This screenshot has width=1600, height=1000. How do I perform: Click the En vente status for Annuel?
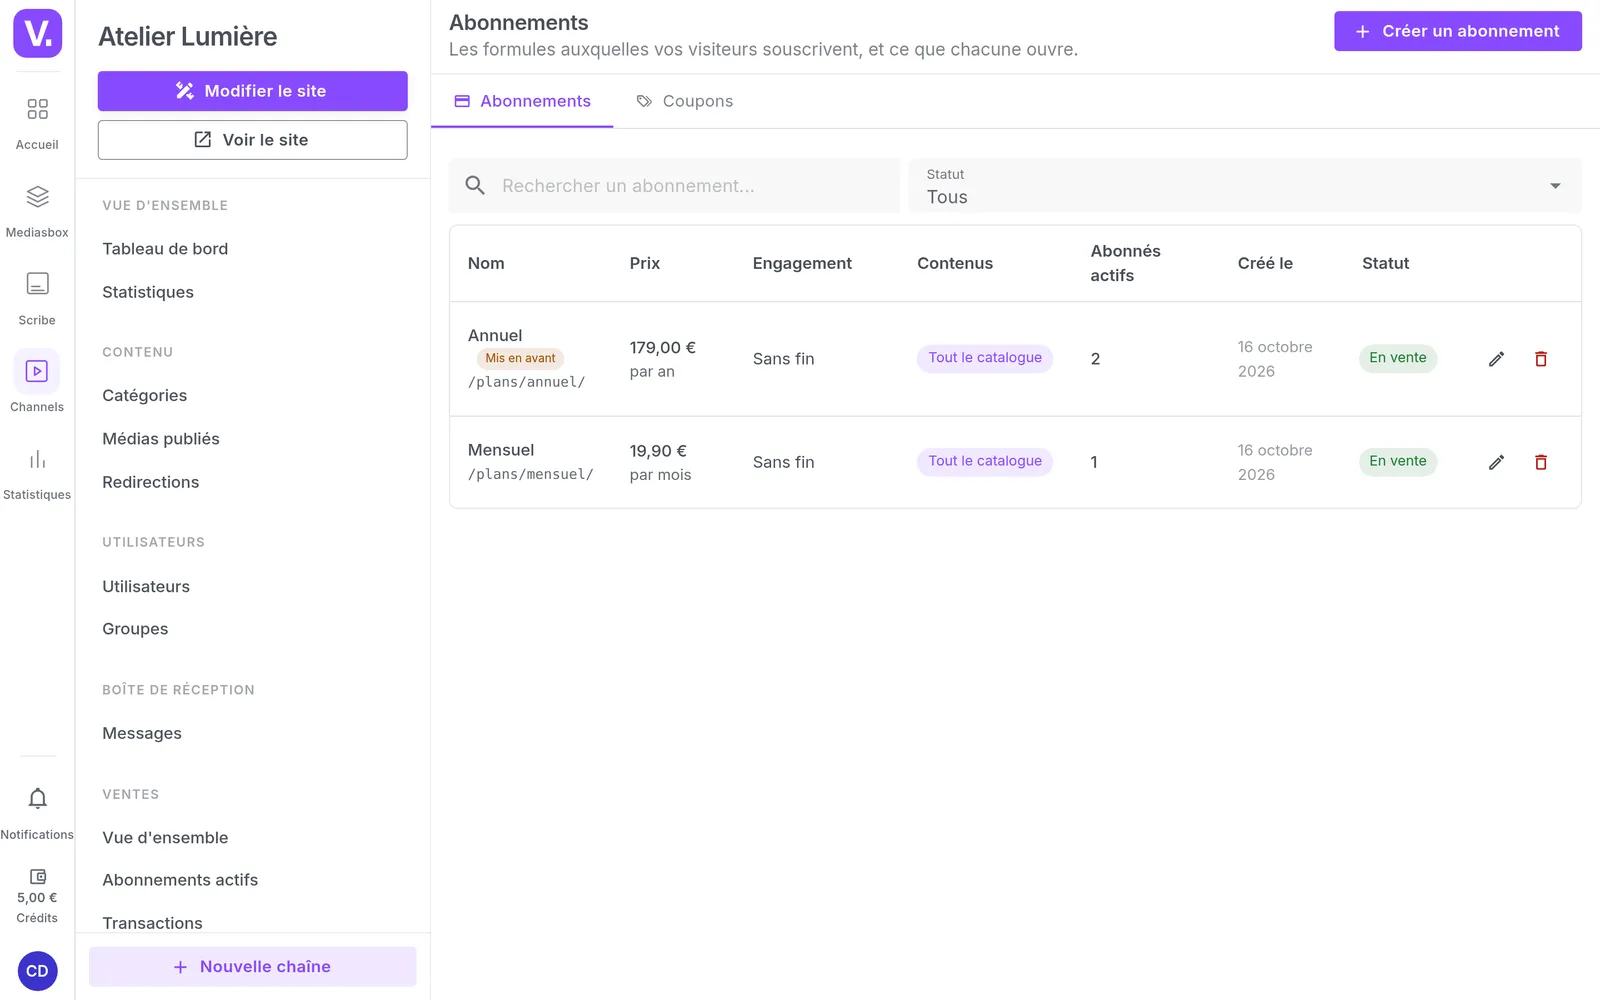click(x=1398, y=358)
